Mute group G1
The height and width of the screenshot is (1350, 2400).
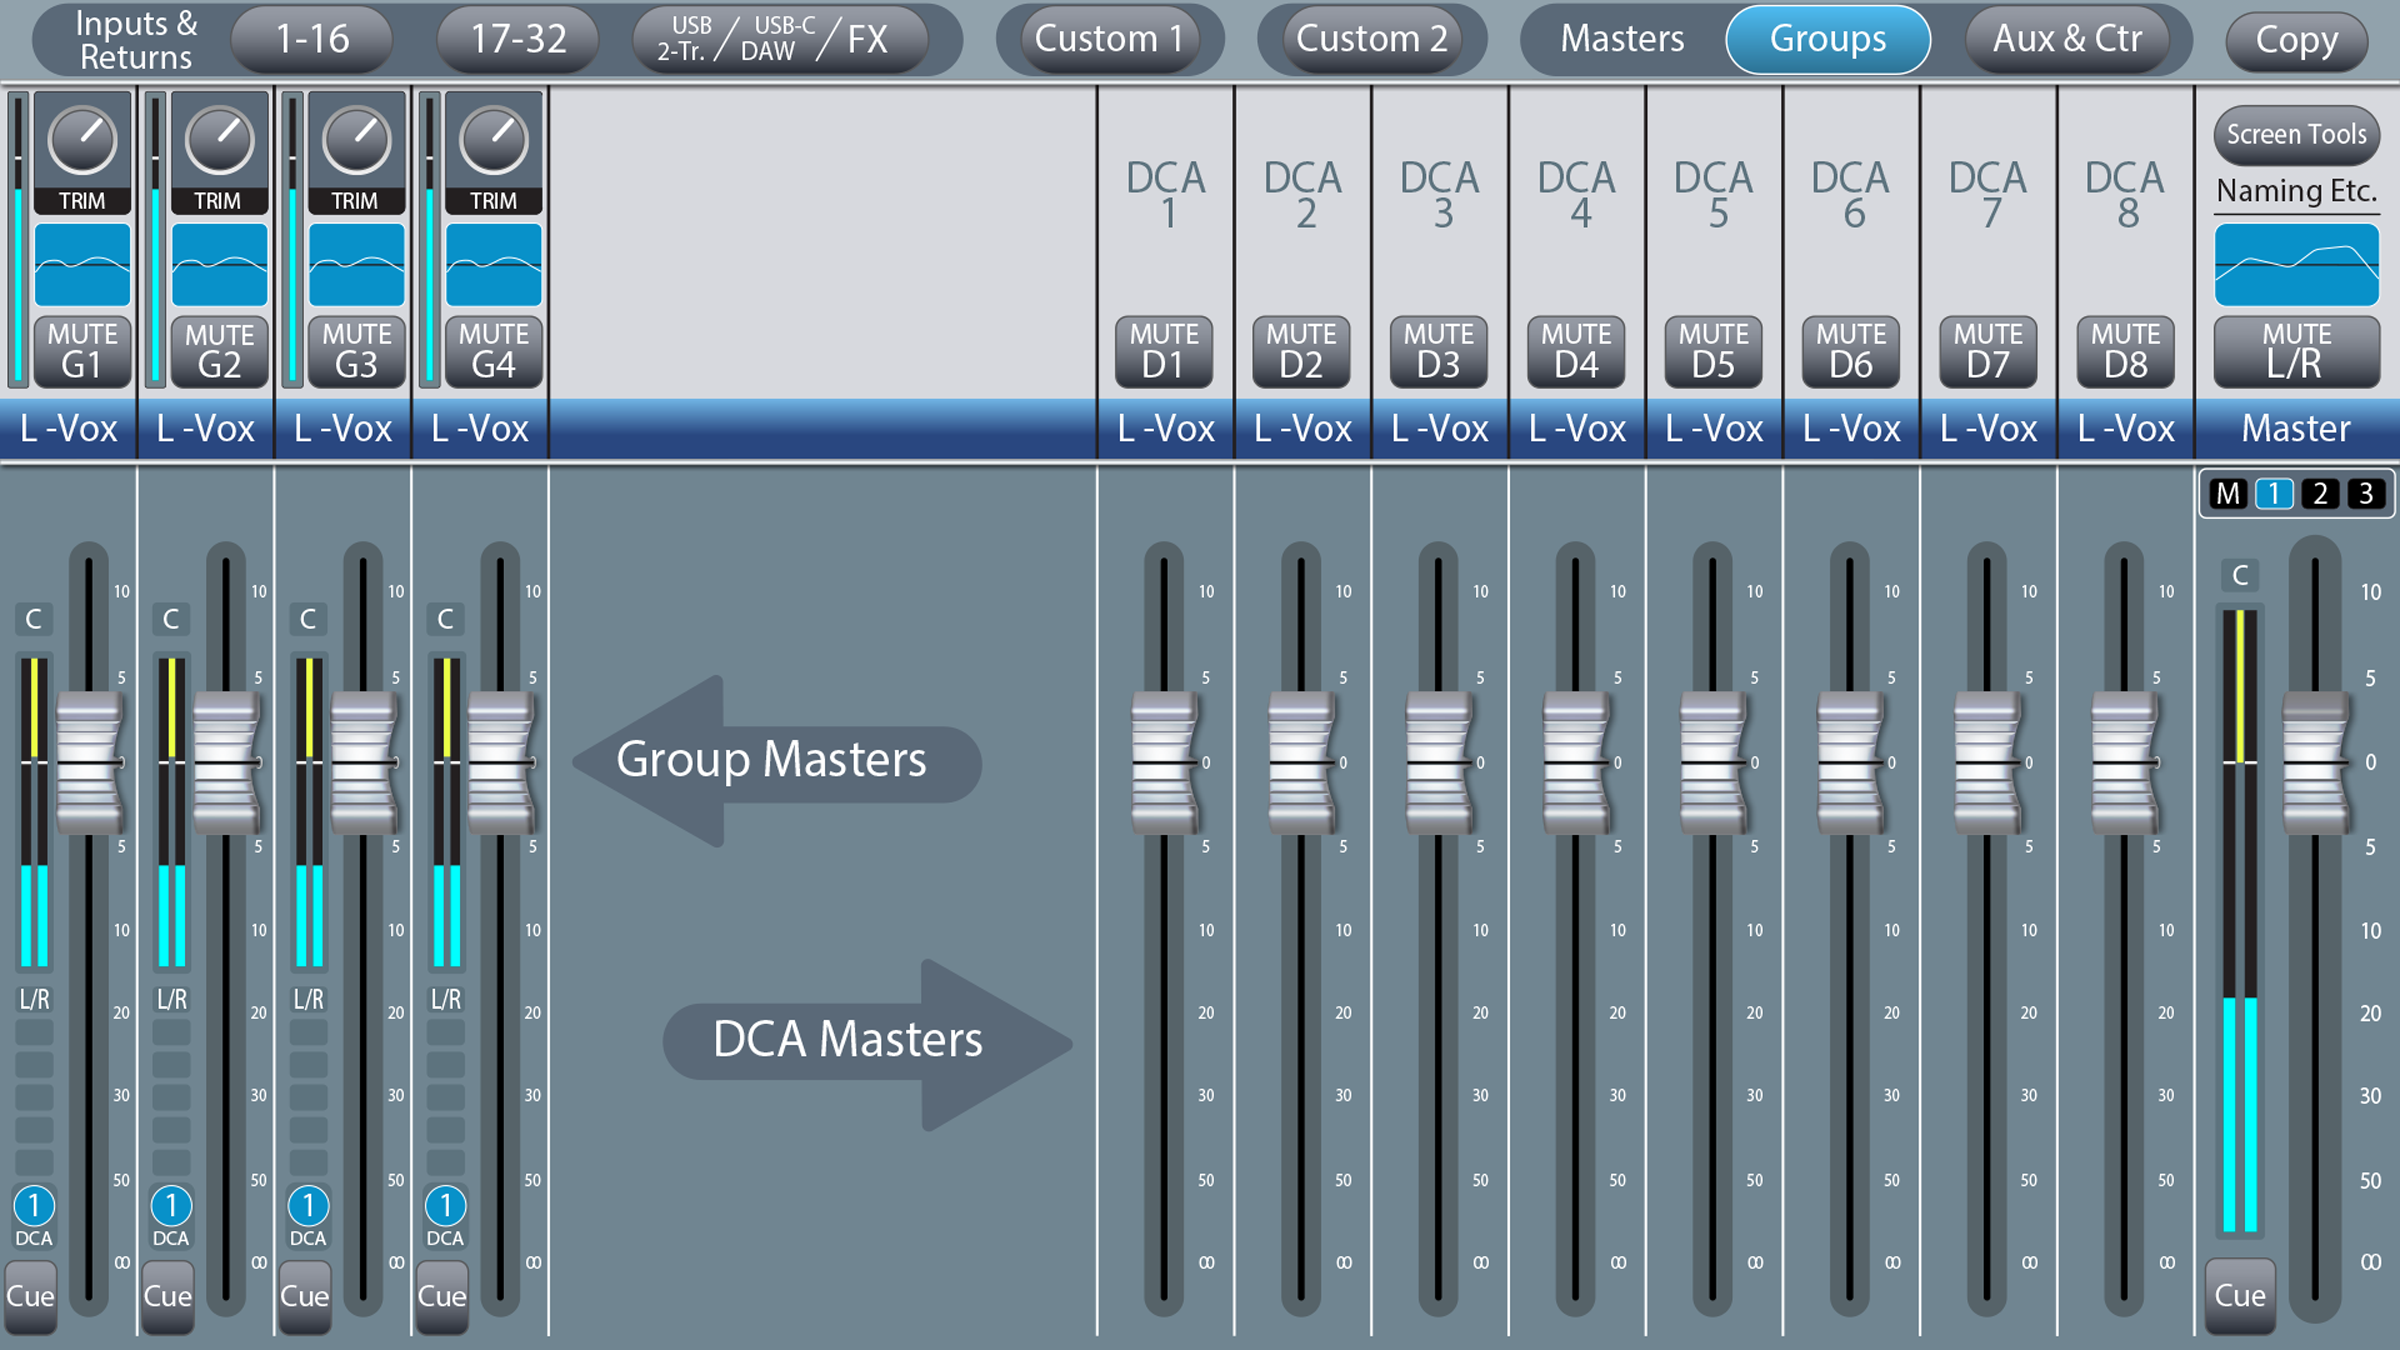click(x=82, y=351)
